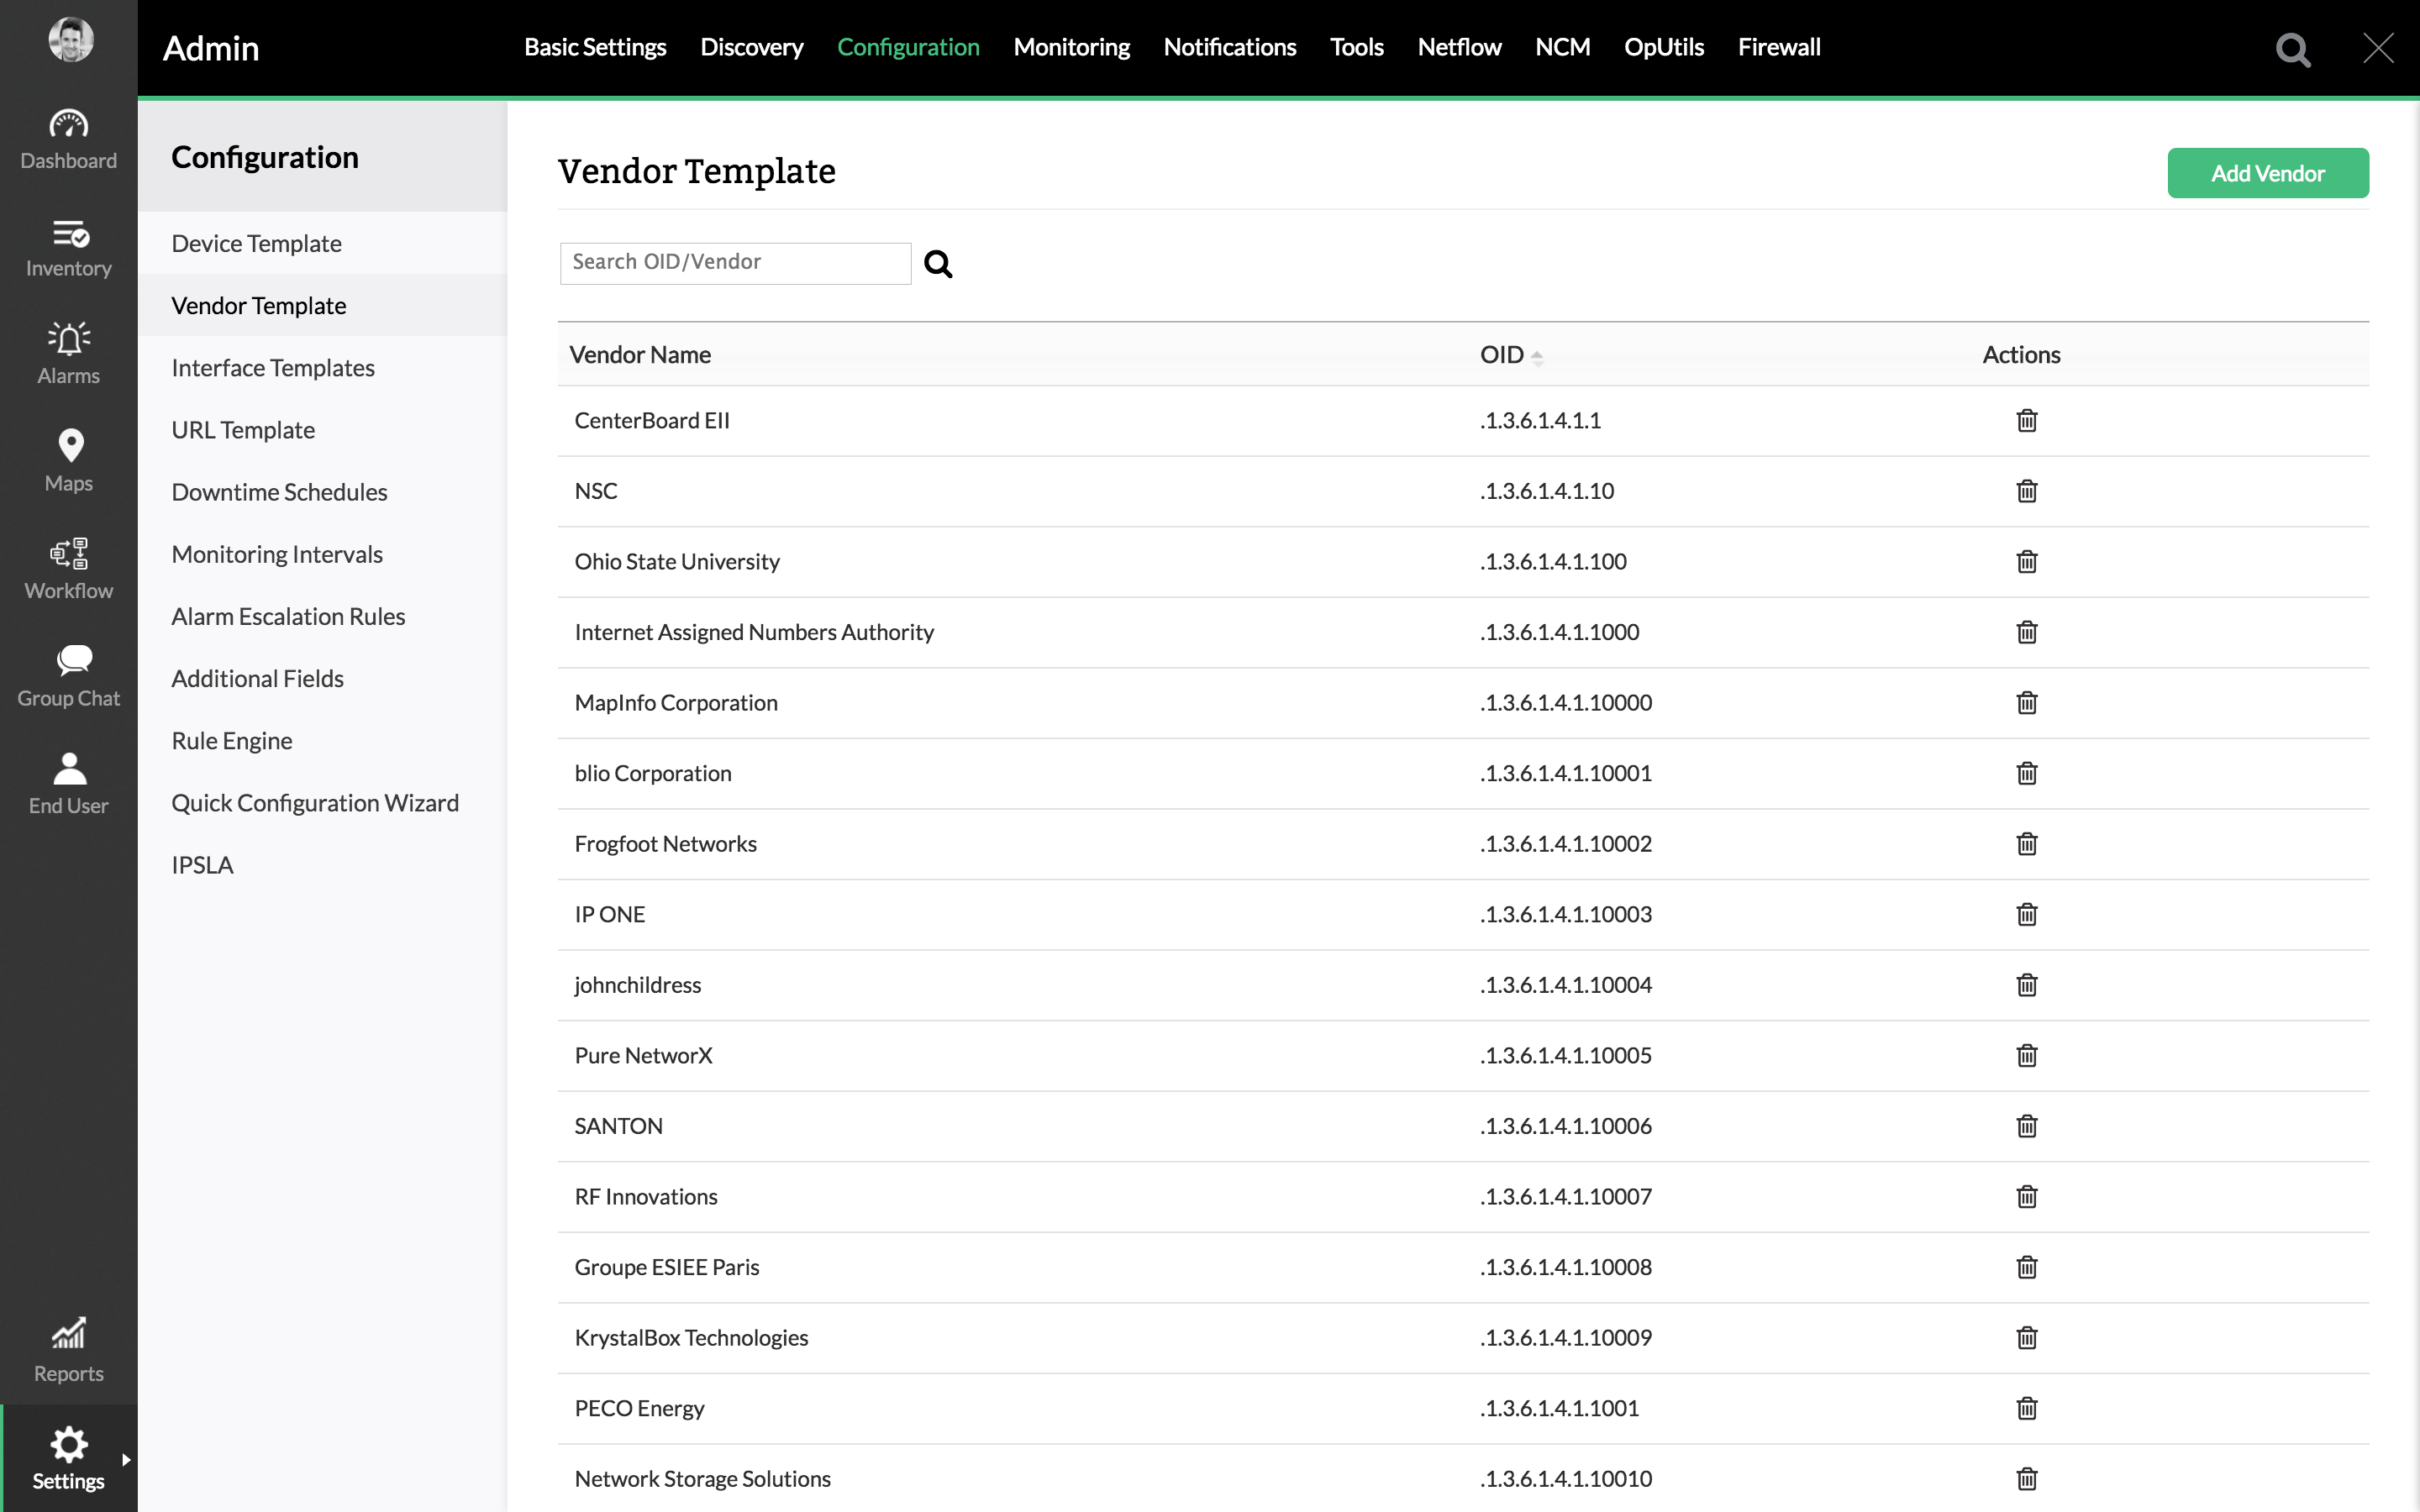Open global search in the top bar

point(2292,49)
